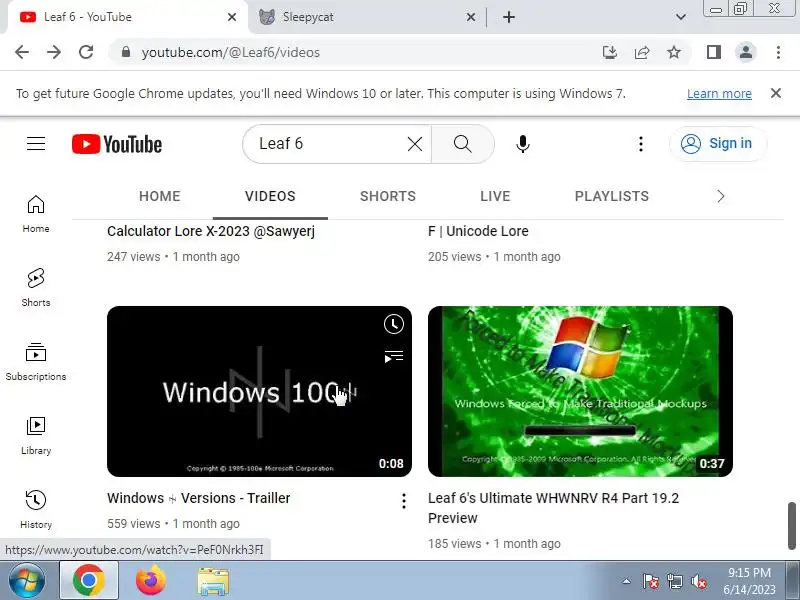Select the VIDEOS tab
Image resolution: width=800 pixels, height=600 pixels.
pyautogui.click(x=270, y=196)
